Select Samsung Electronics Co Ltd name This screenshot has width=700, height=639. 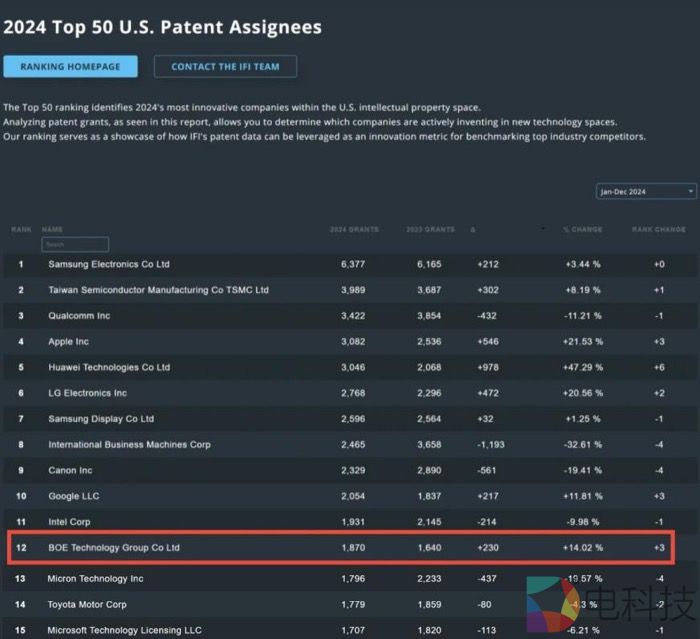coord(109,264)
